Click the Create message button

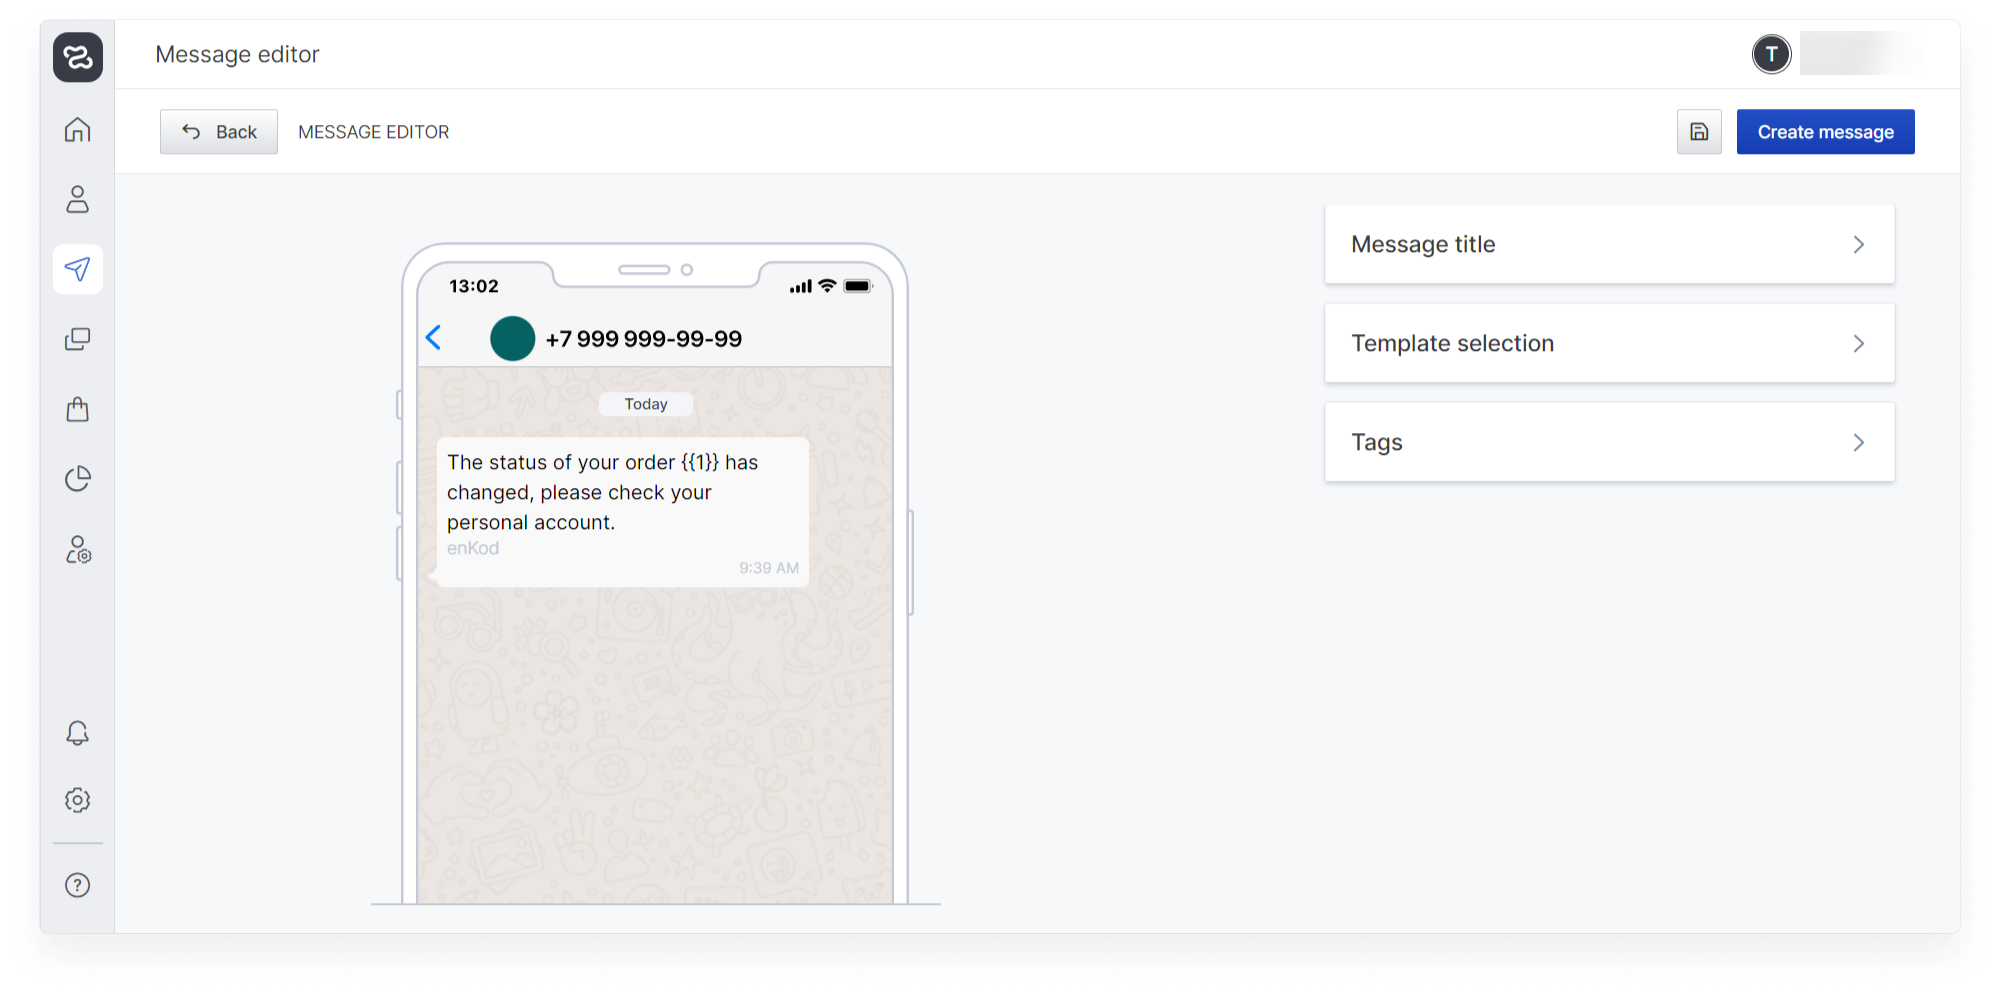point(1825,132)
